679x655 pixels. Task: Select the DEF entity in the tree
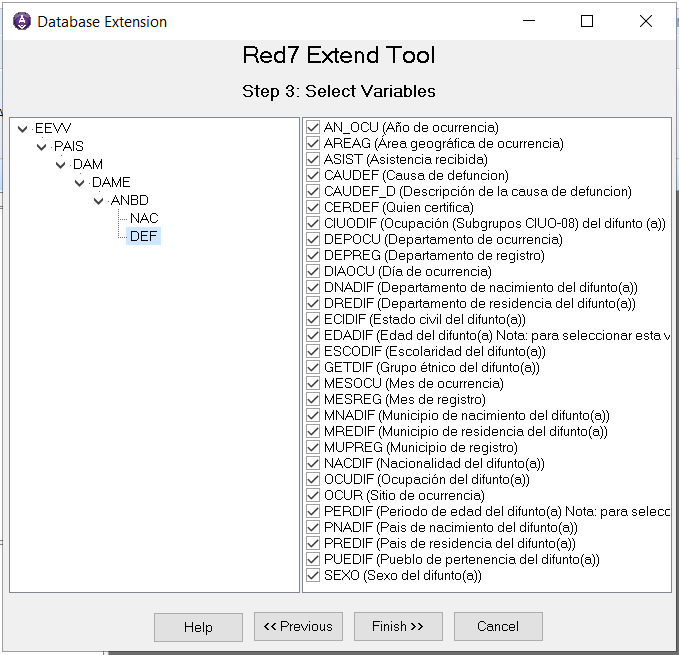click(x=144, y=236)
